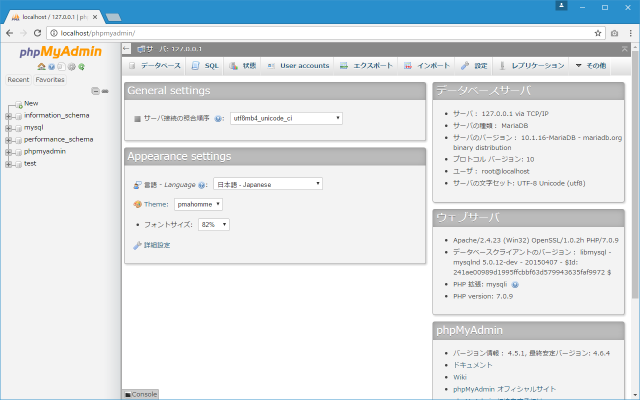Image resolution: width=640 pixels, height=400 pixels.
Task: Open the レプリケーション replication tab
Action: (x=531, y=66)
